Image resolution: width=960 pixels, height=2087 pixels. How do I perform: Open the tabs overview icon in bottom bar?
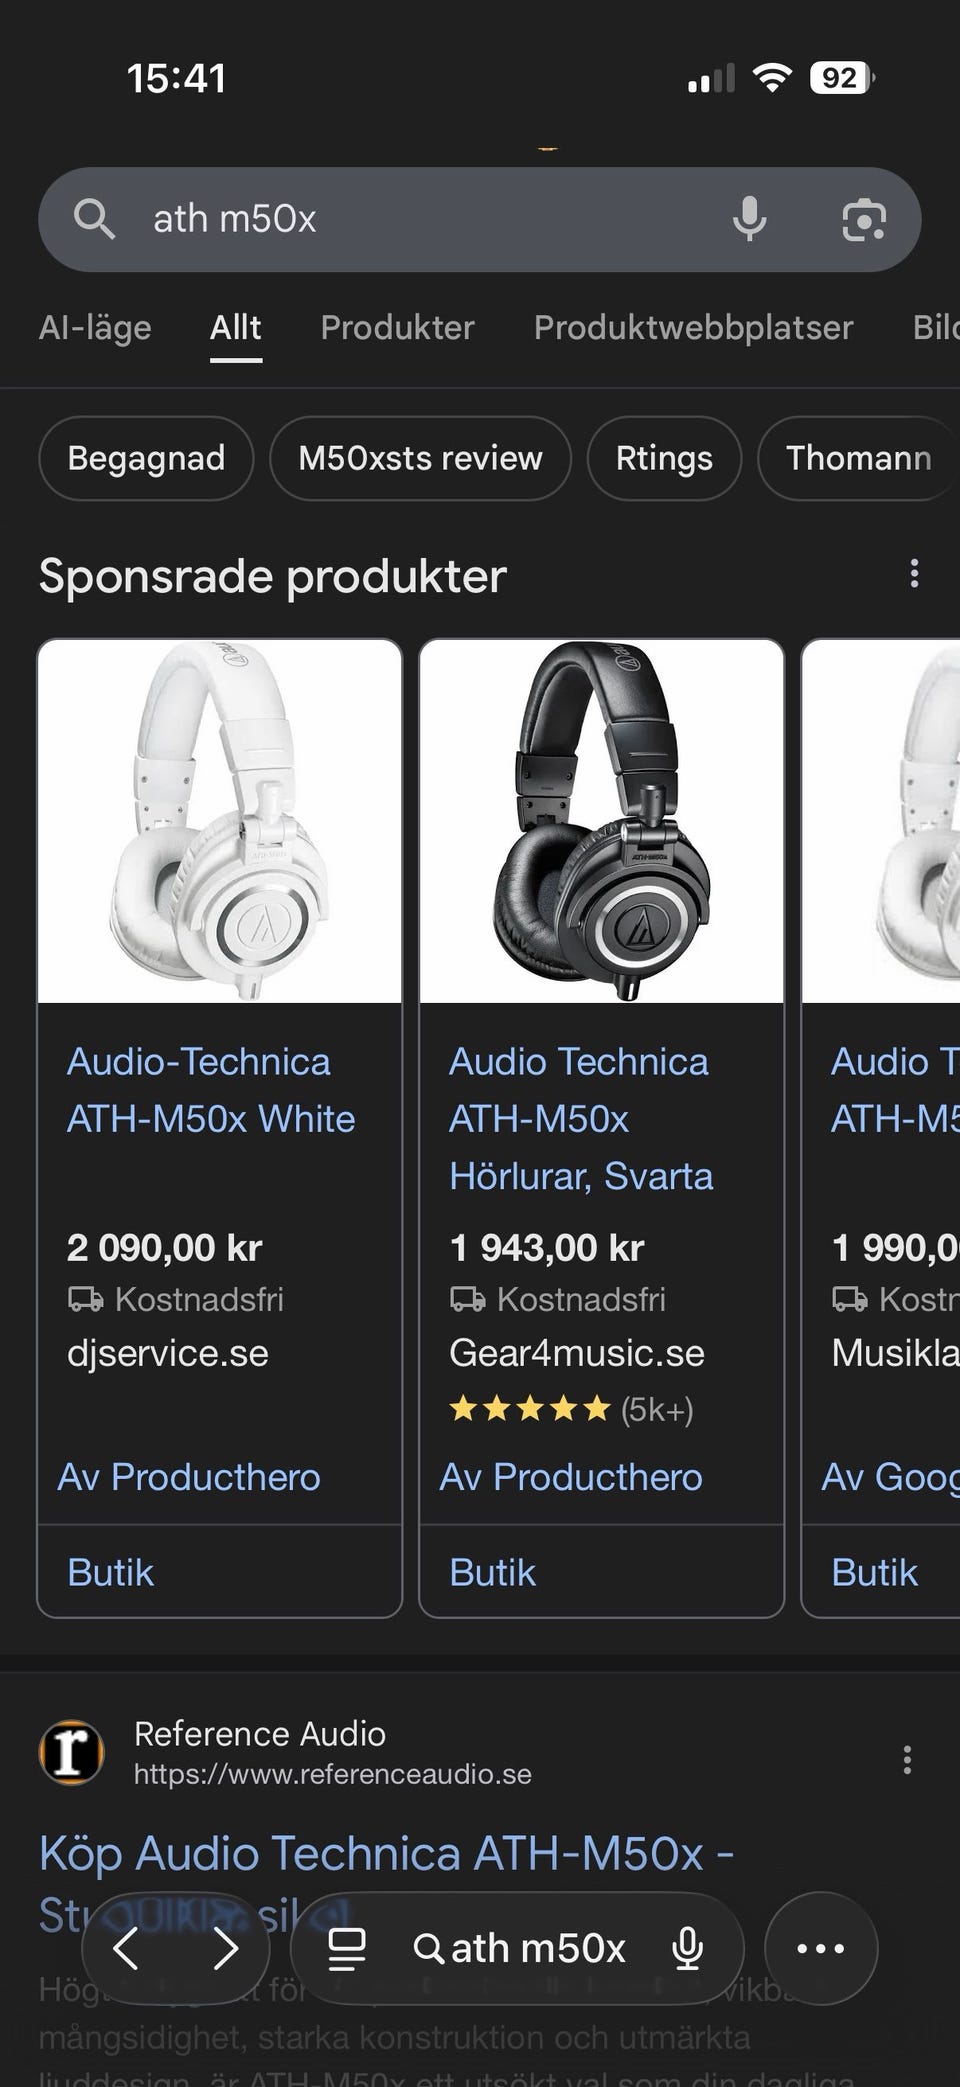[347, 1948]
